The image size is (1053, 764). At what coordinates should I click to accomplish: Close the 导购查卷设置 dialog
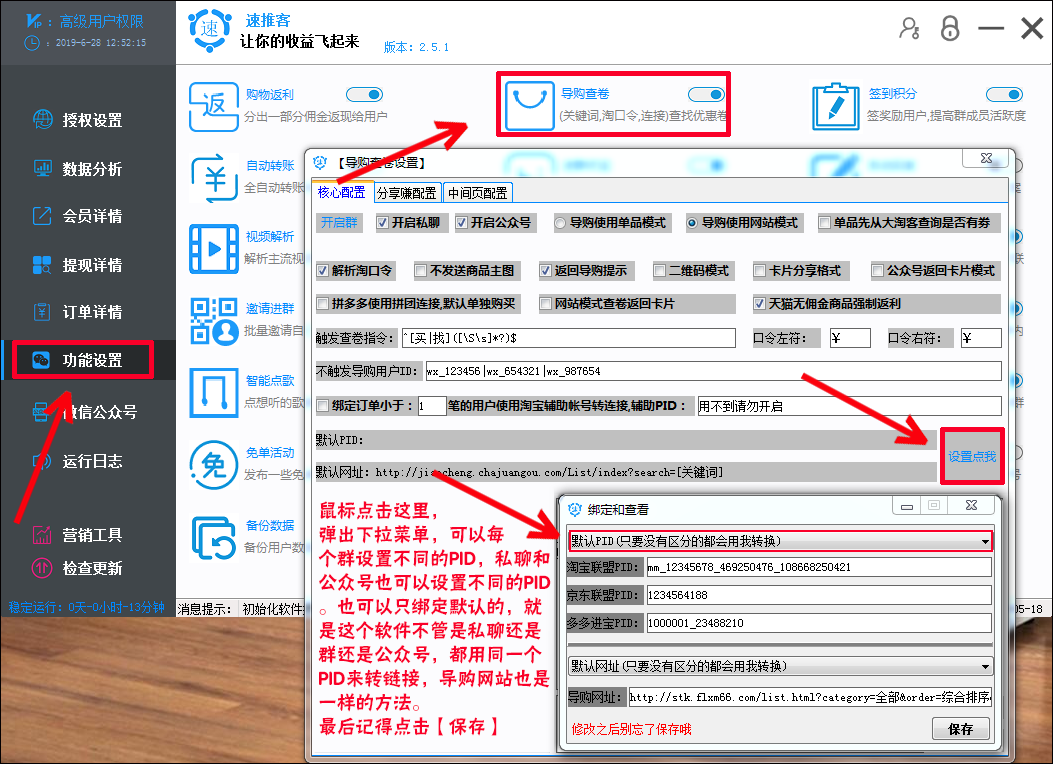(x=986, y=158)
